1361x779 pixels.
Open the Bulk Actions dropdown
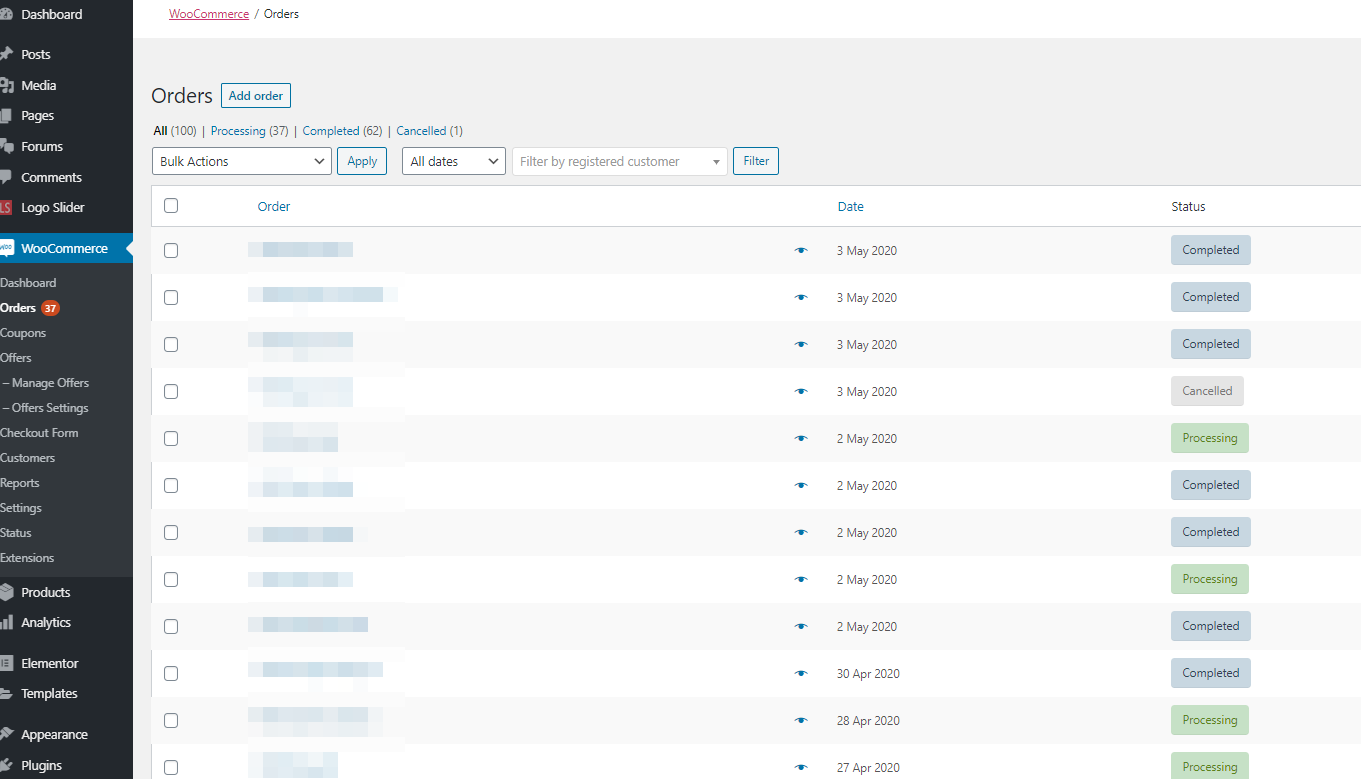pyautogui.click(x=241, y=160)
